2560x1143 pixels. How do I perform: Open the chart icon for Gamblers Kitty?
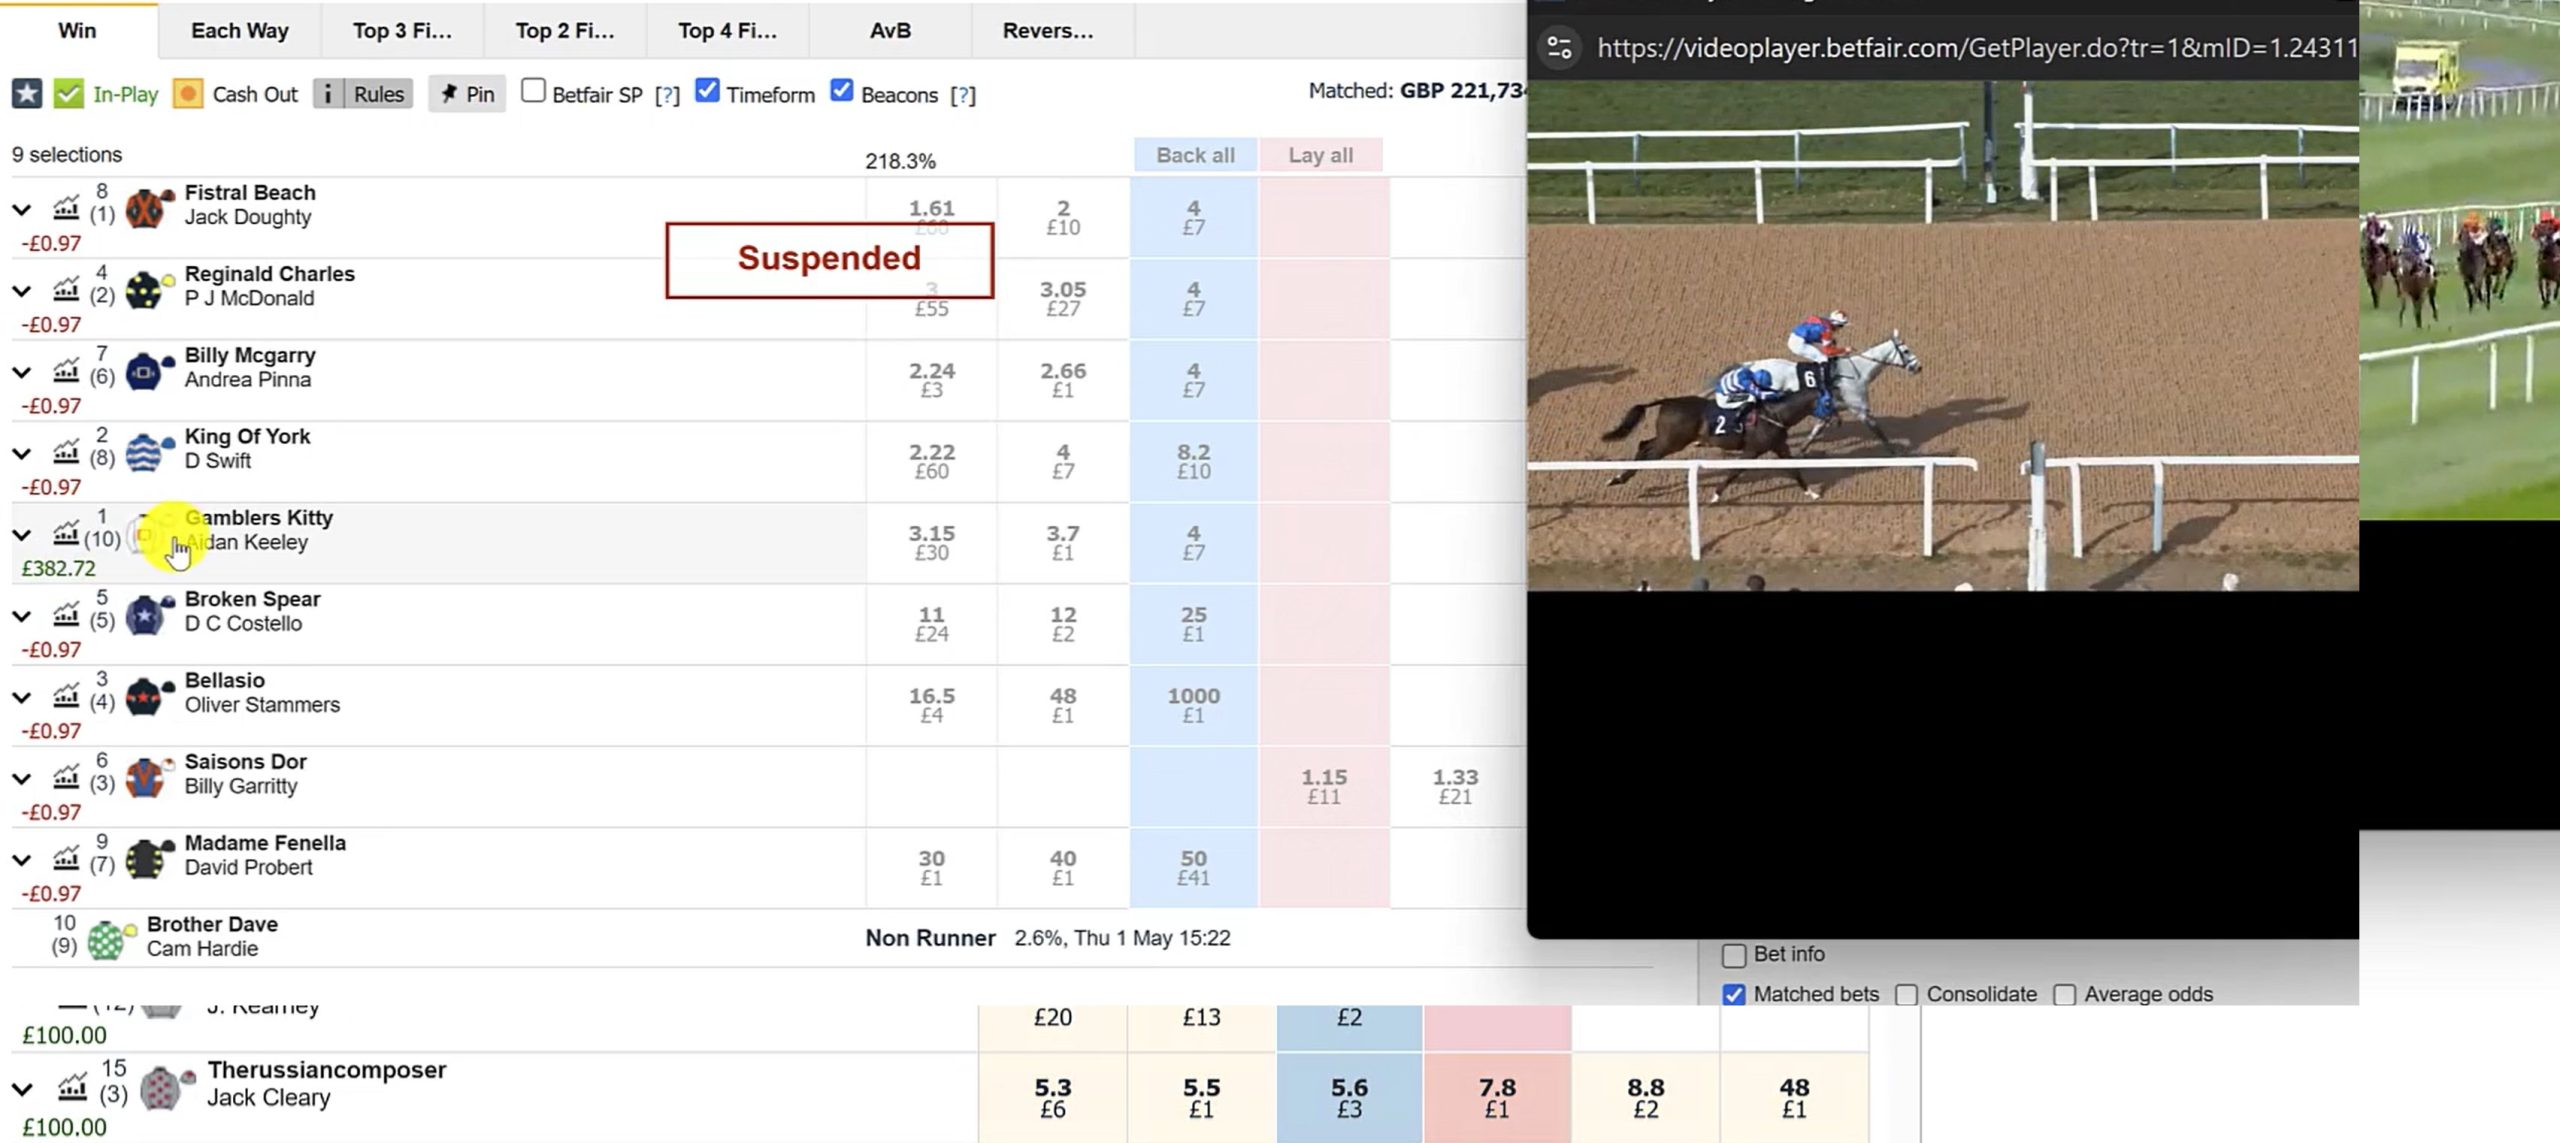[66, 534]
